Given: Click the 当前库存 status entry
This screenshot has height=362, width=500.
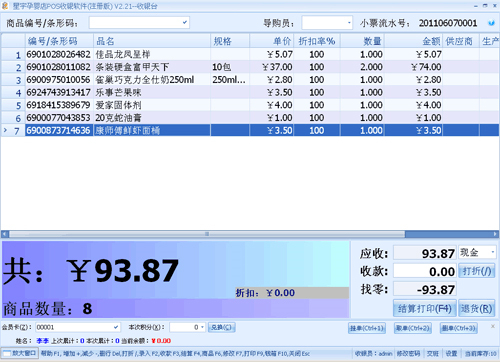Looking at the screenshot, I should pyautogui.click(x=480, y=353).
